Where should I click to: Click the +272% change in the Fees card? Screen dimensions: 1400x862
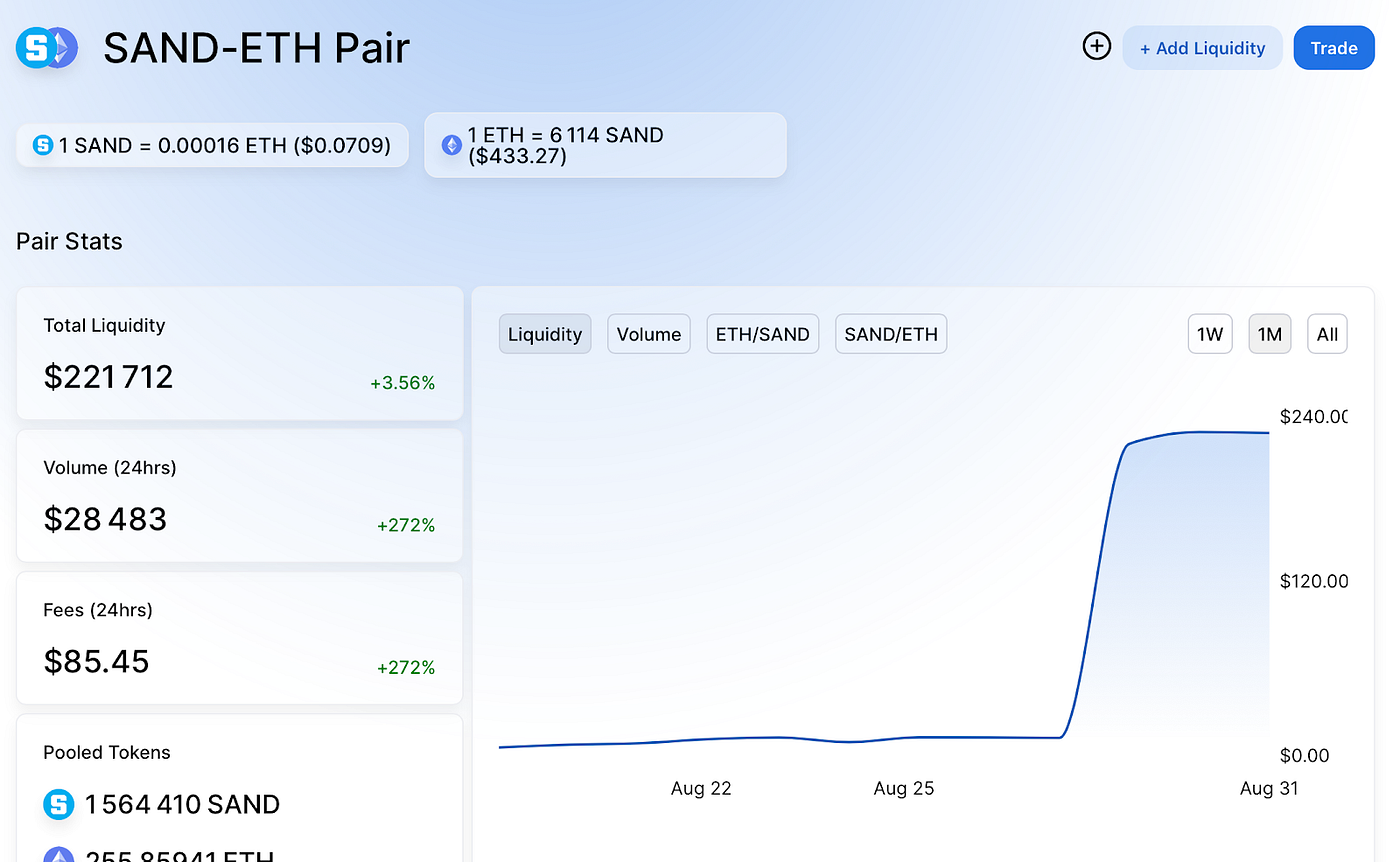pos(406,667)
